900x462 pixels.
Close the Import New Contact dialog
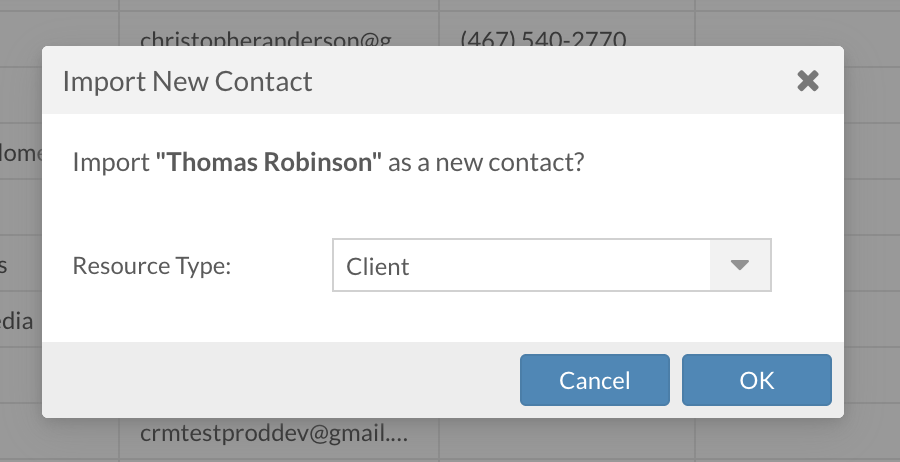click(x=808, y=81)
